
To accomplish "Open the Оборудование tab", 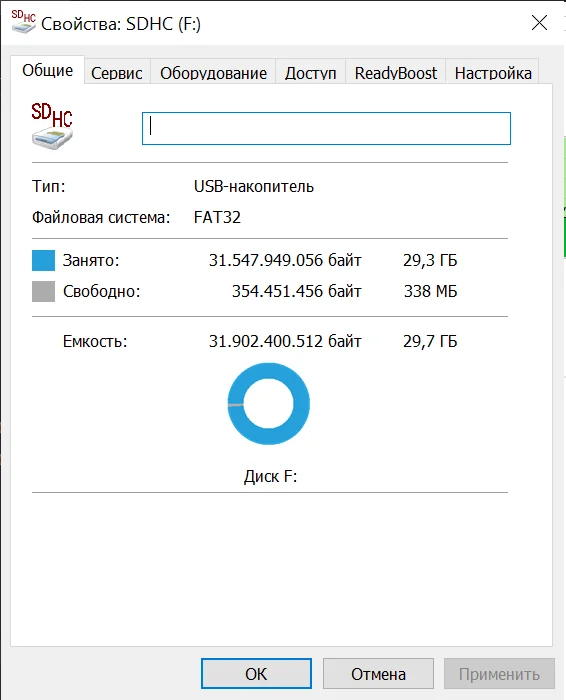I will (213, 73).
